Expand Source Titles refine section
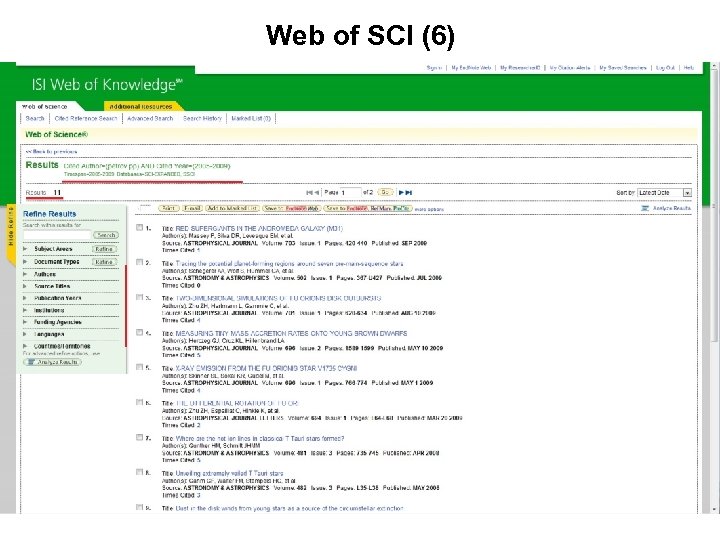 pyautogui.click(x=25, y=286)
